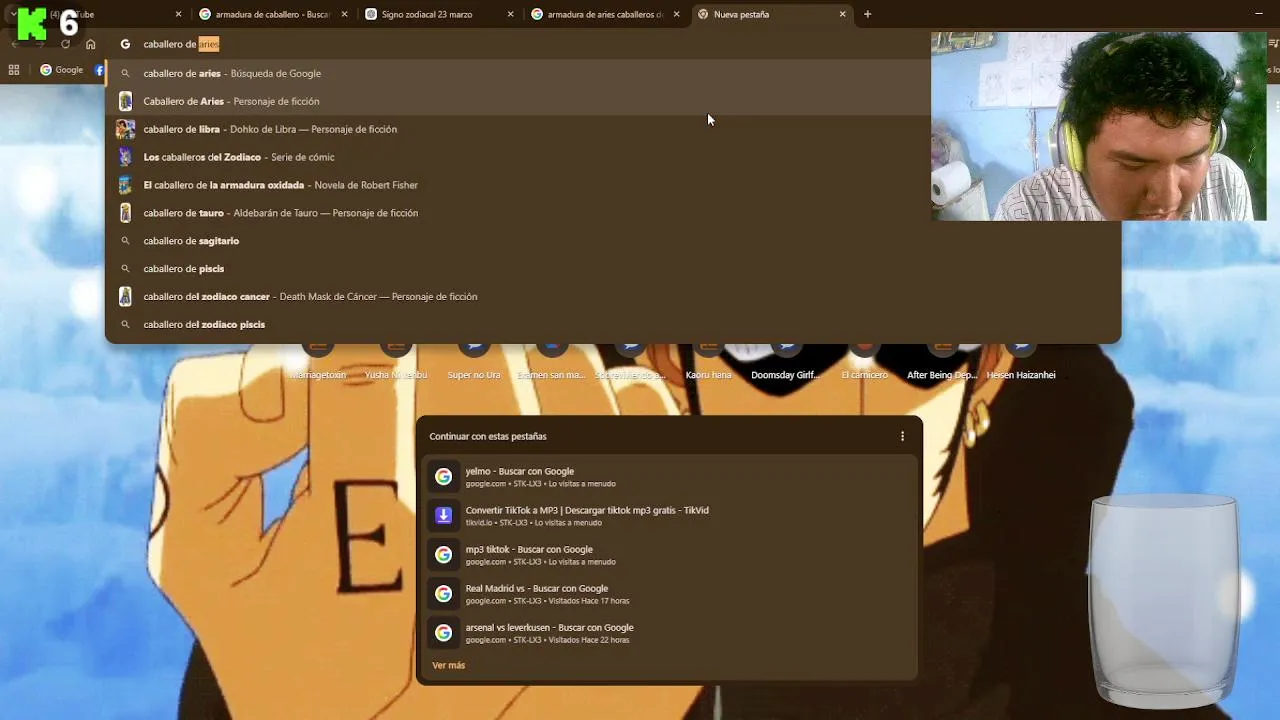Image resolution: width=1280 pixels, height=720 pixels.
Task: Open 'Real Madrid vs - Buscar con Google' entry
Action: point(667,594)
